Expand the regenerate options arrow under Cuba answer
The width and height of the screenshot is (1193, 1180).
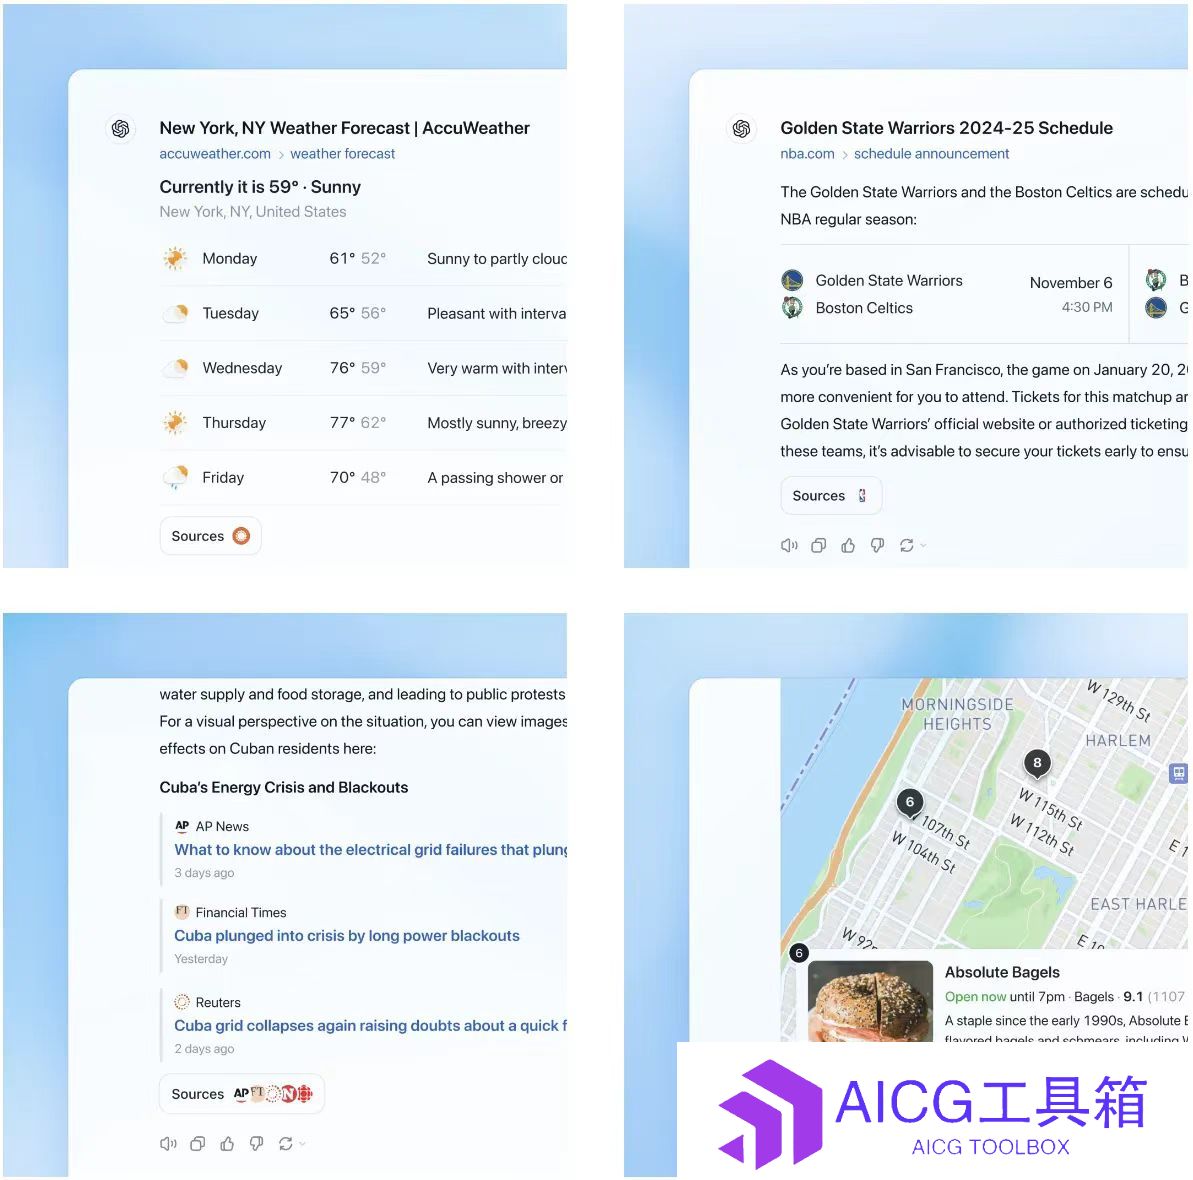[302, 1143]
